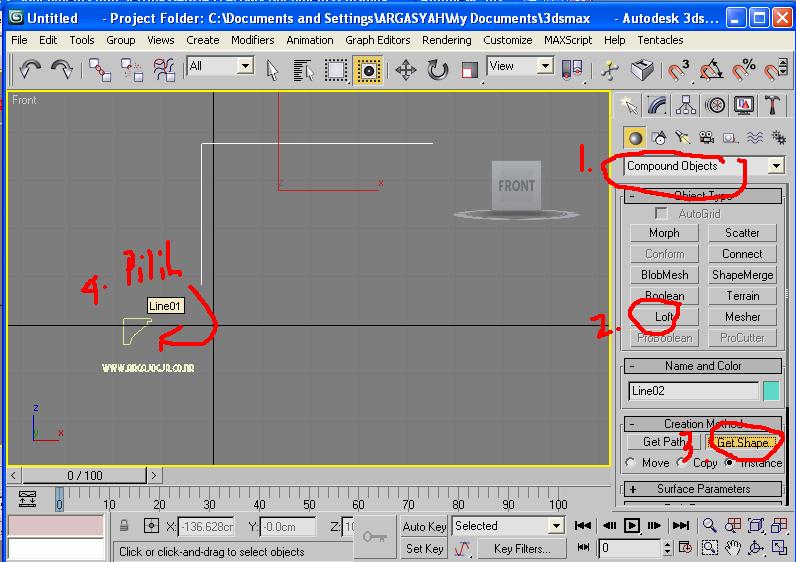Open the Motion command panel tab
Screen dimensions: 796x562
click(x=715, y=106)
